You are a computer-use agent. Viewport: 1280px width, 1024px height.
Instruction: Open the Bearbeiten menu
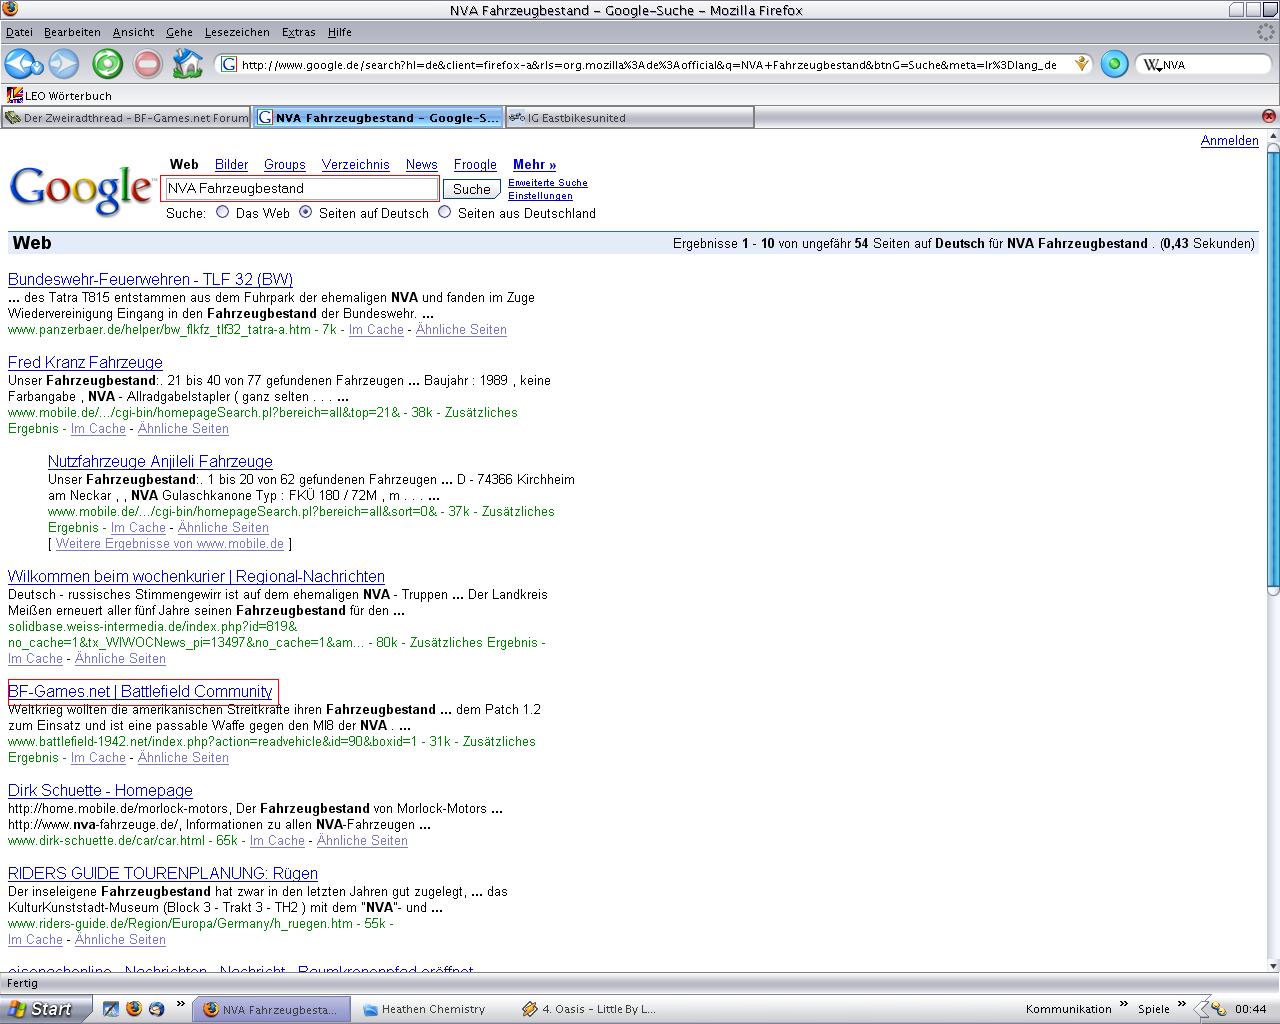(72, 32)
